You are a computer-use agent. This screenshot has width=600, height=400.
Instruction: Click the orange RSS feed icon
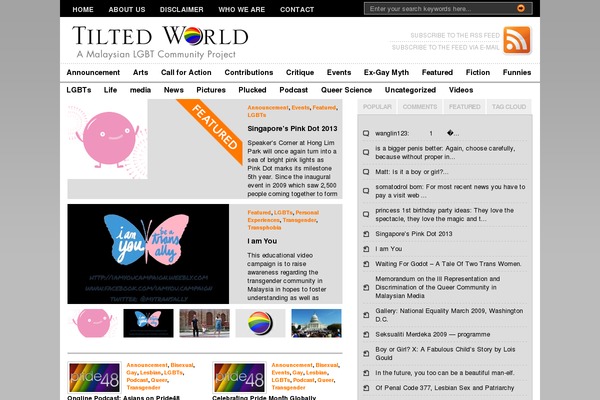point(517,40)
